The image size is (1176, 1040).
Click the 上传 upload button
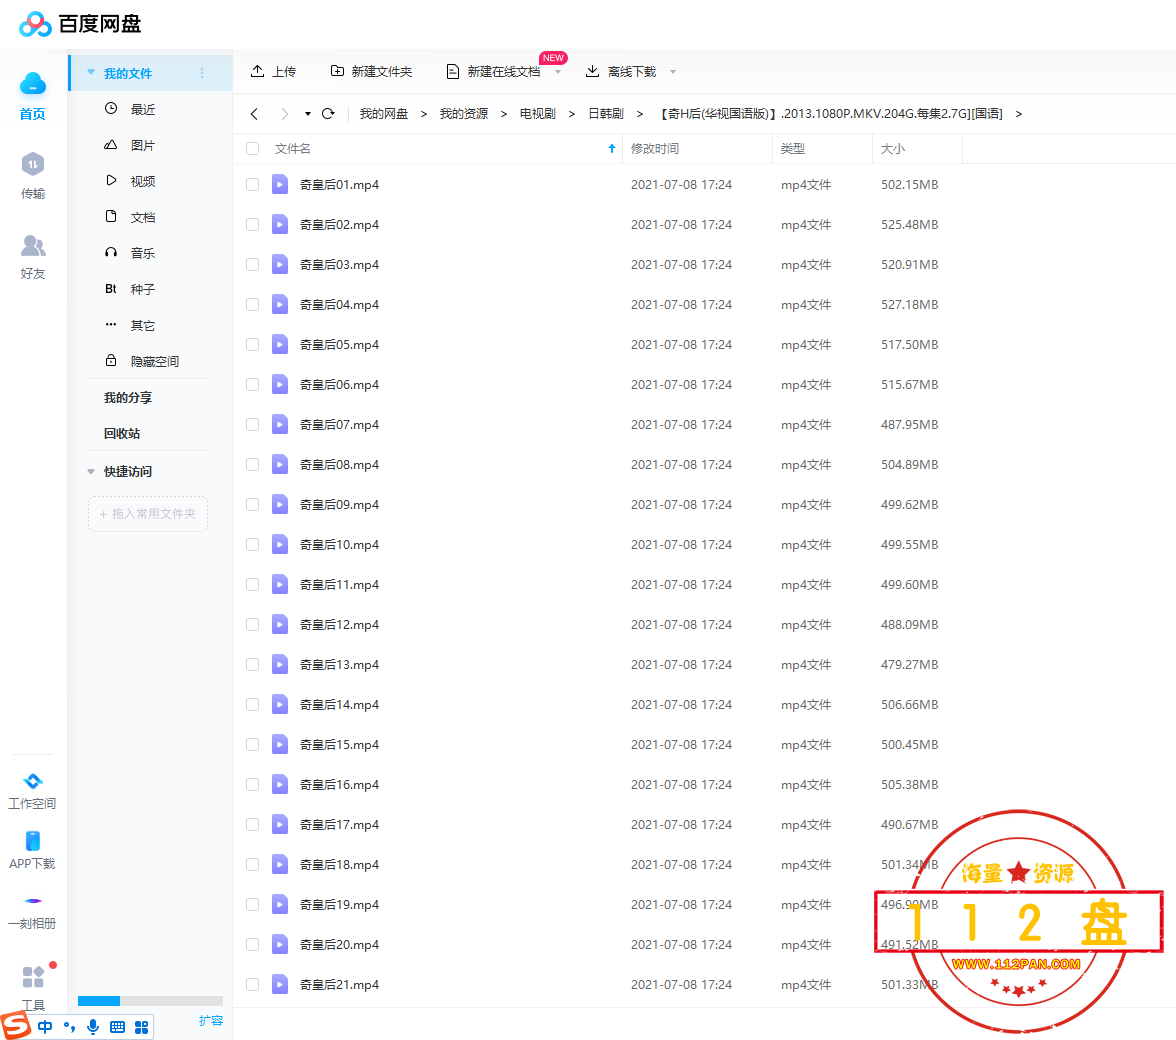(273, 71)
